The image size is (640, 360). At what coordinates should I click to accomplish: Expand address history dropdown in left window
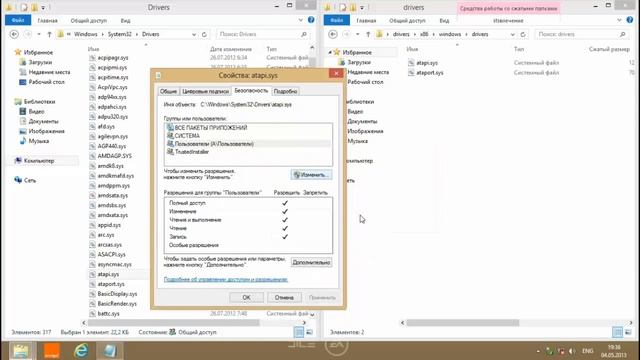point(194,35)
